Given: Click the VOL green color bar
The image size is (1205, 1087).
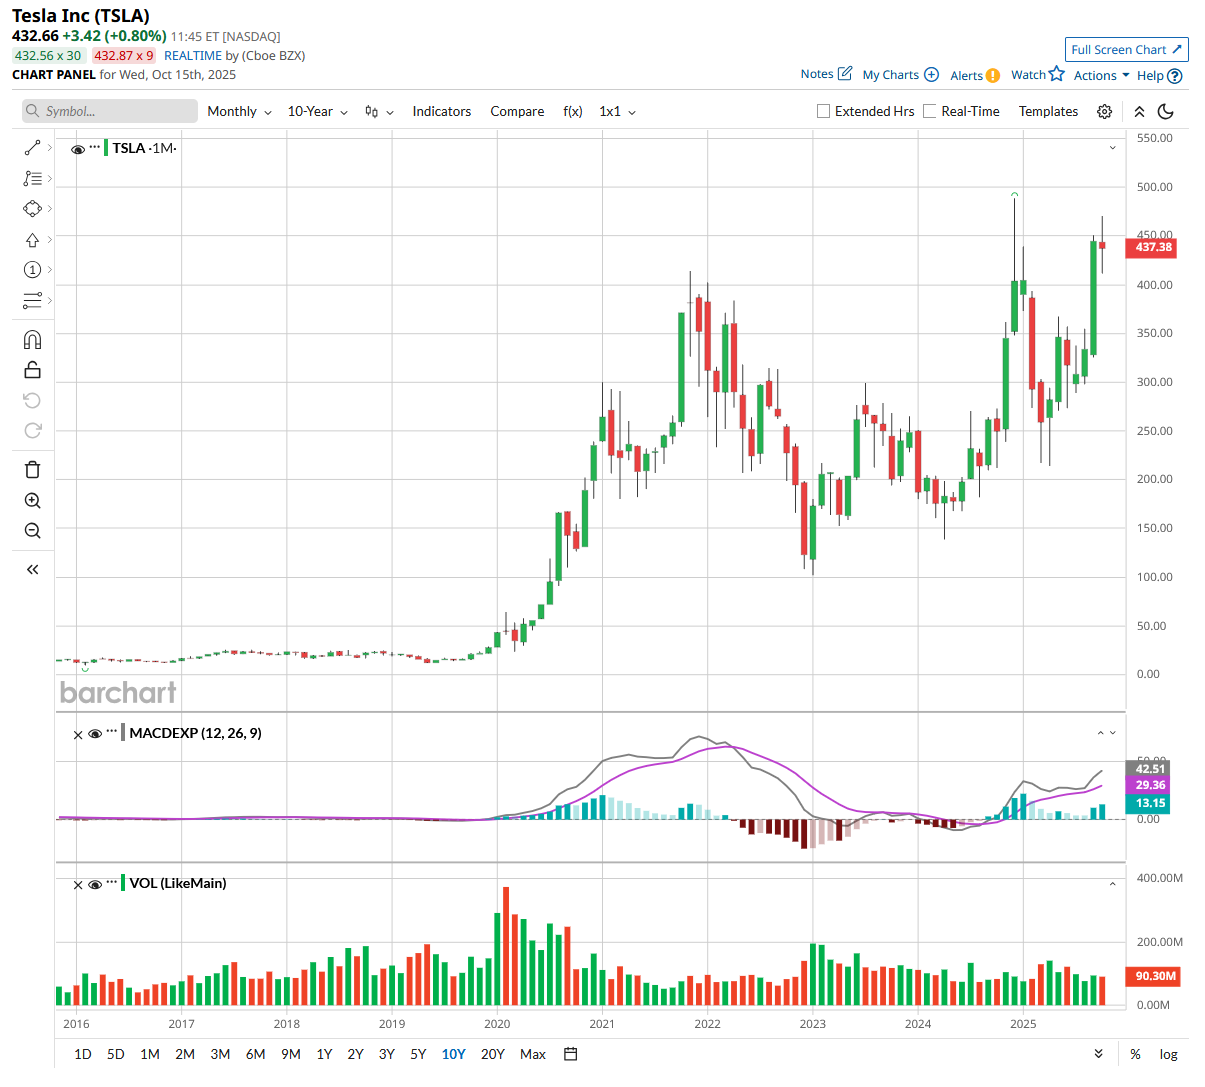Looking at the screenshot, I should [123, 883].
